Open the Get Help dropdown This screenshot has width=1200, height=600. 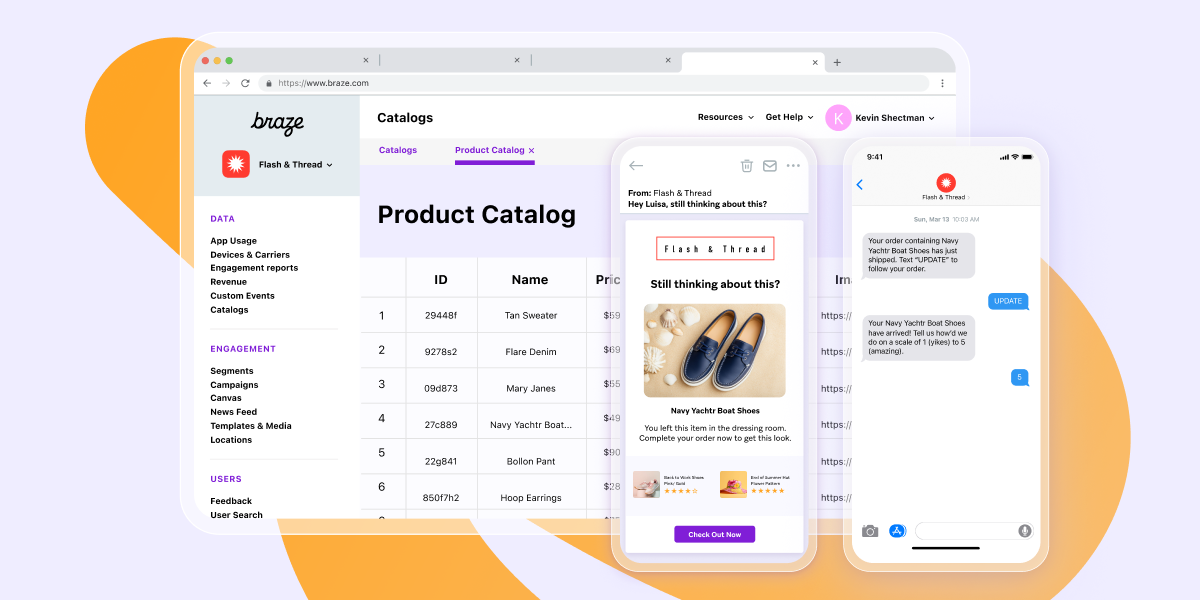click(789, 118)
